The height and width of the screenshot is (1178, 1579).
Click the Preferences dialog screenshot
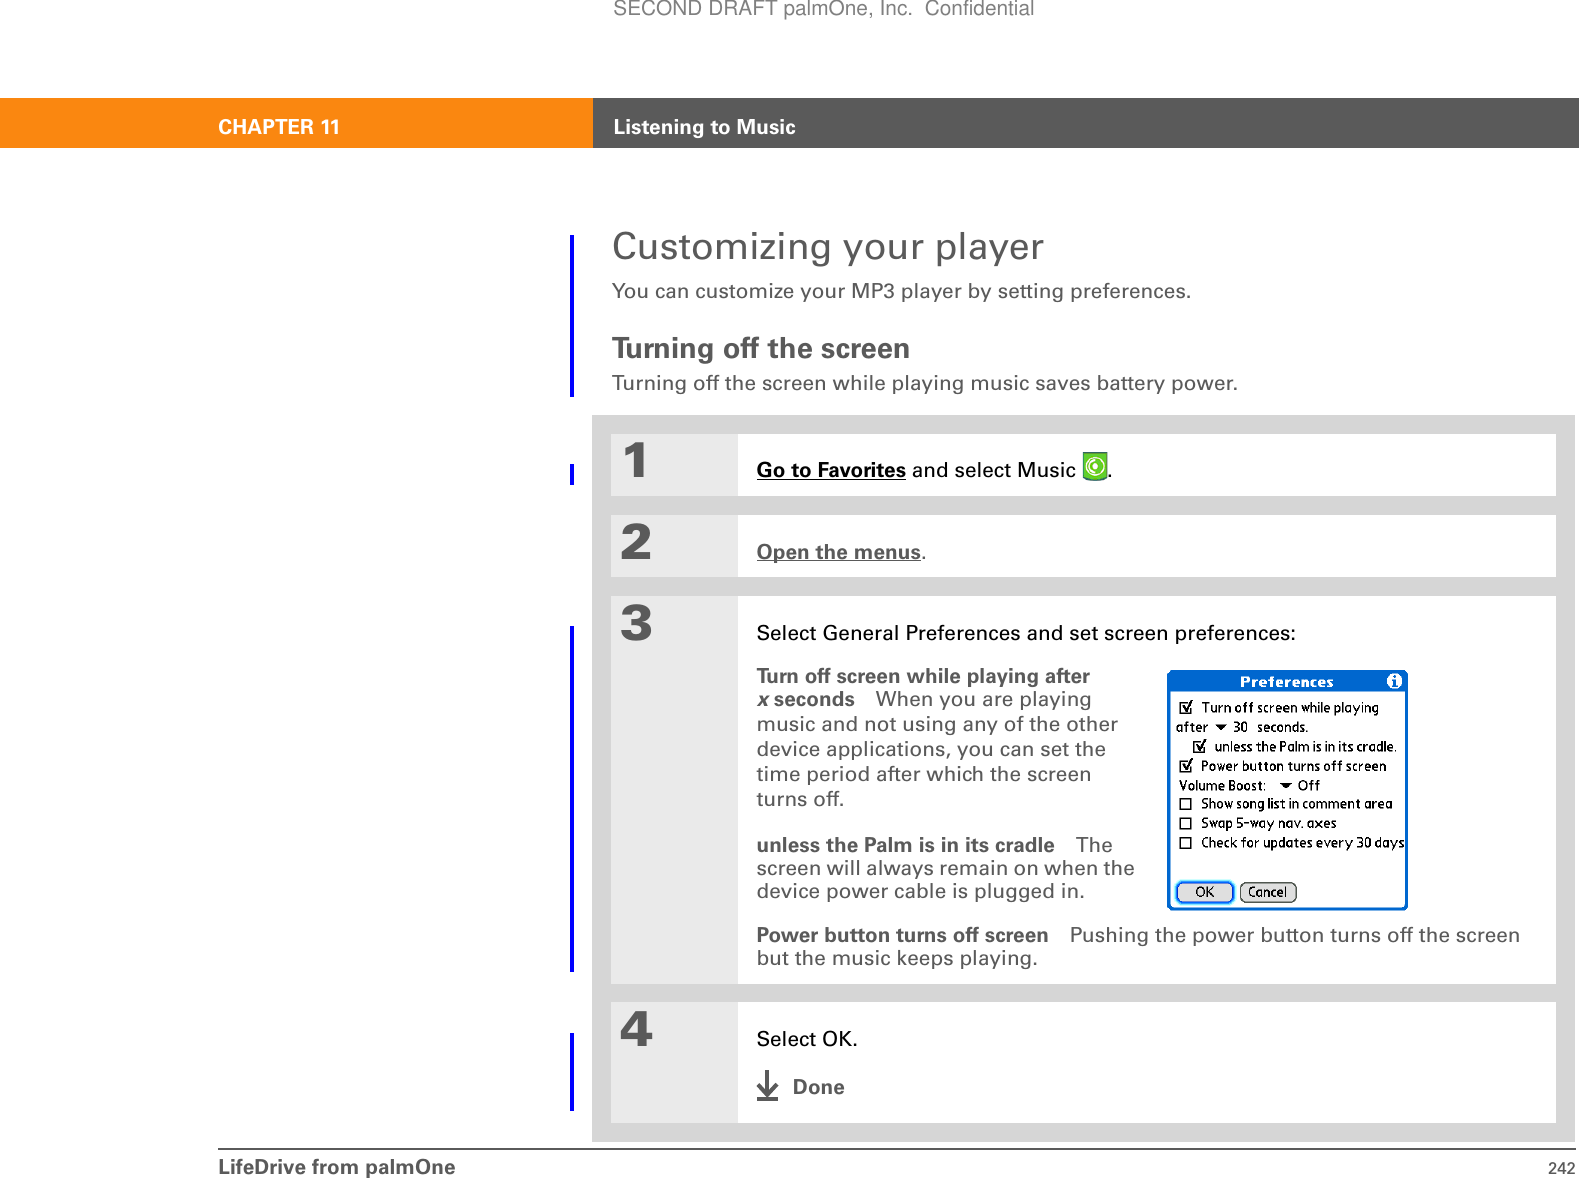click(1287, 790)
